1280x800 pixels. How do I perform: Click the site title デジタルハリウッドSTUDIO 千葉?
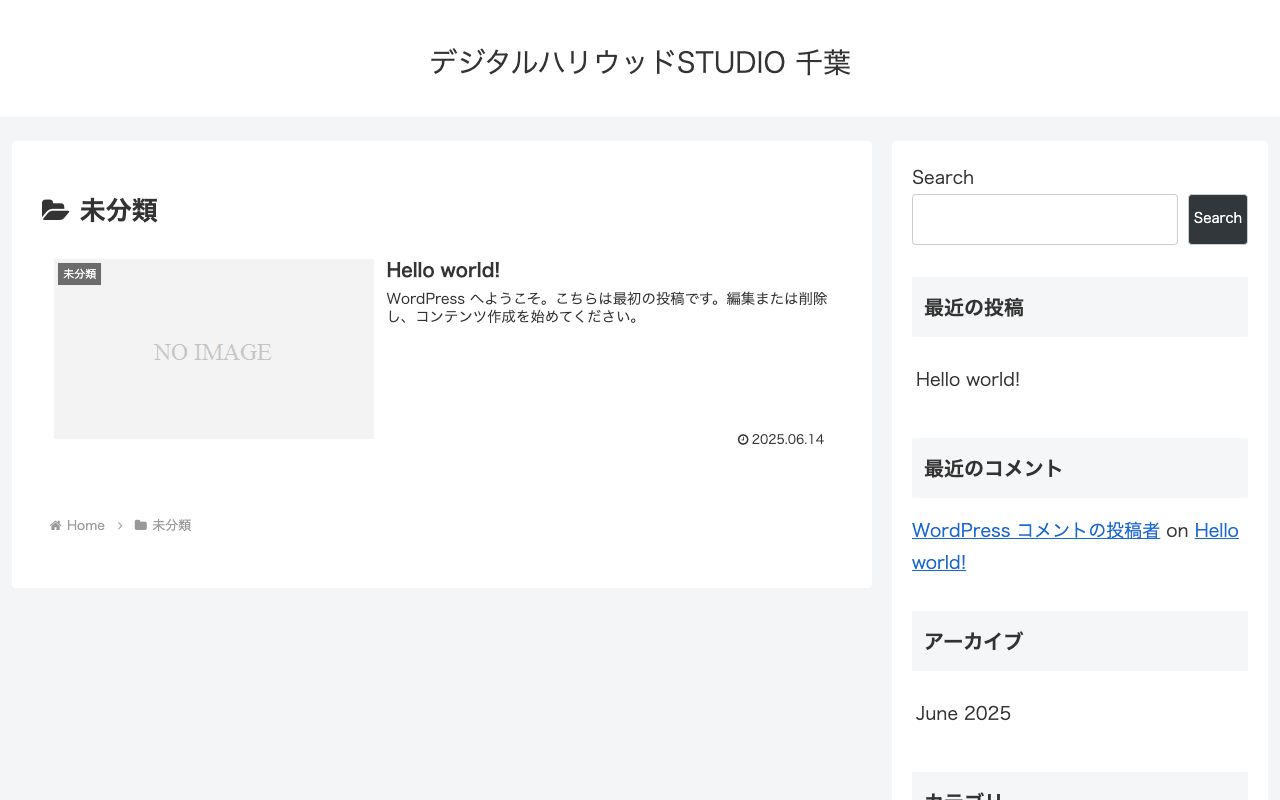639,62
